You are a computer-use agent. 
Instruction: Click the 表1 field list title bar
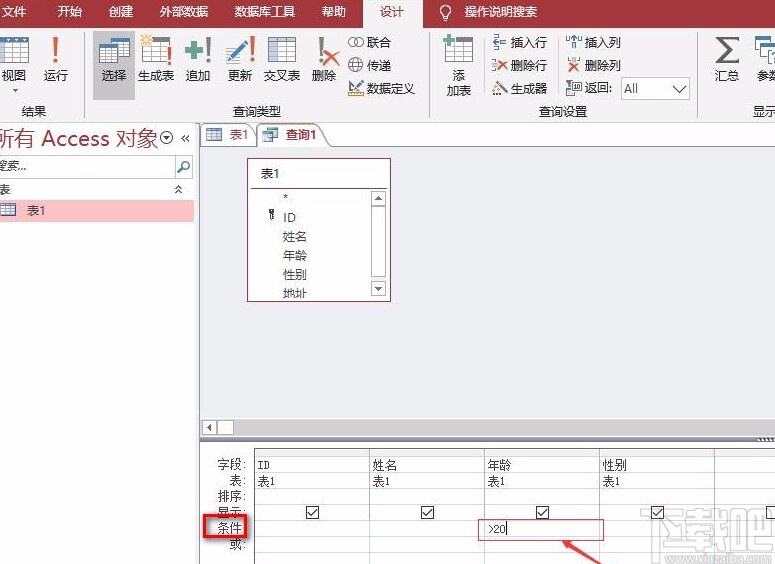coord(319,174)
